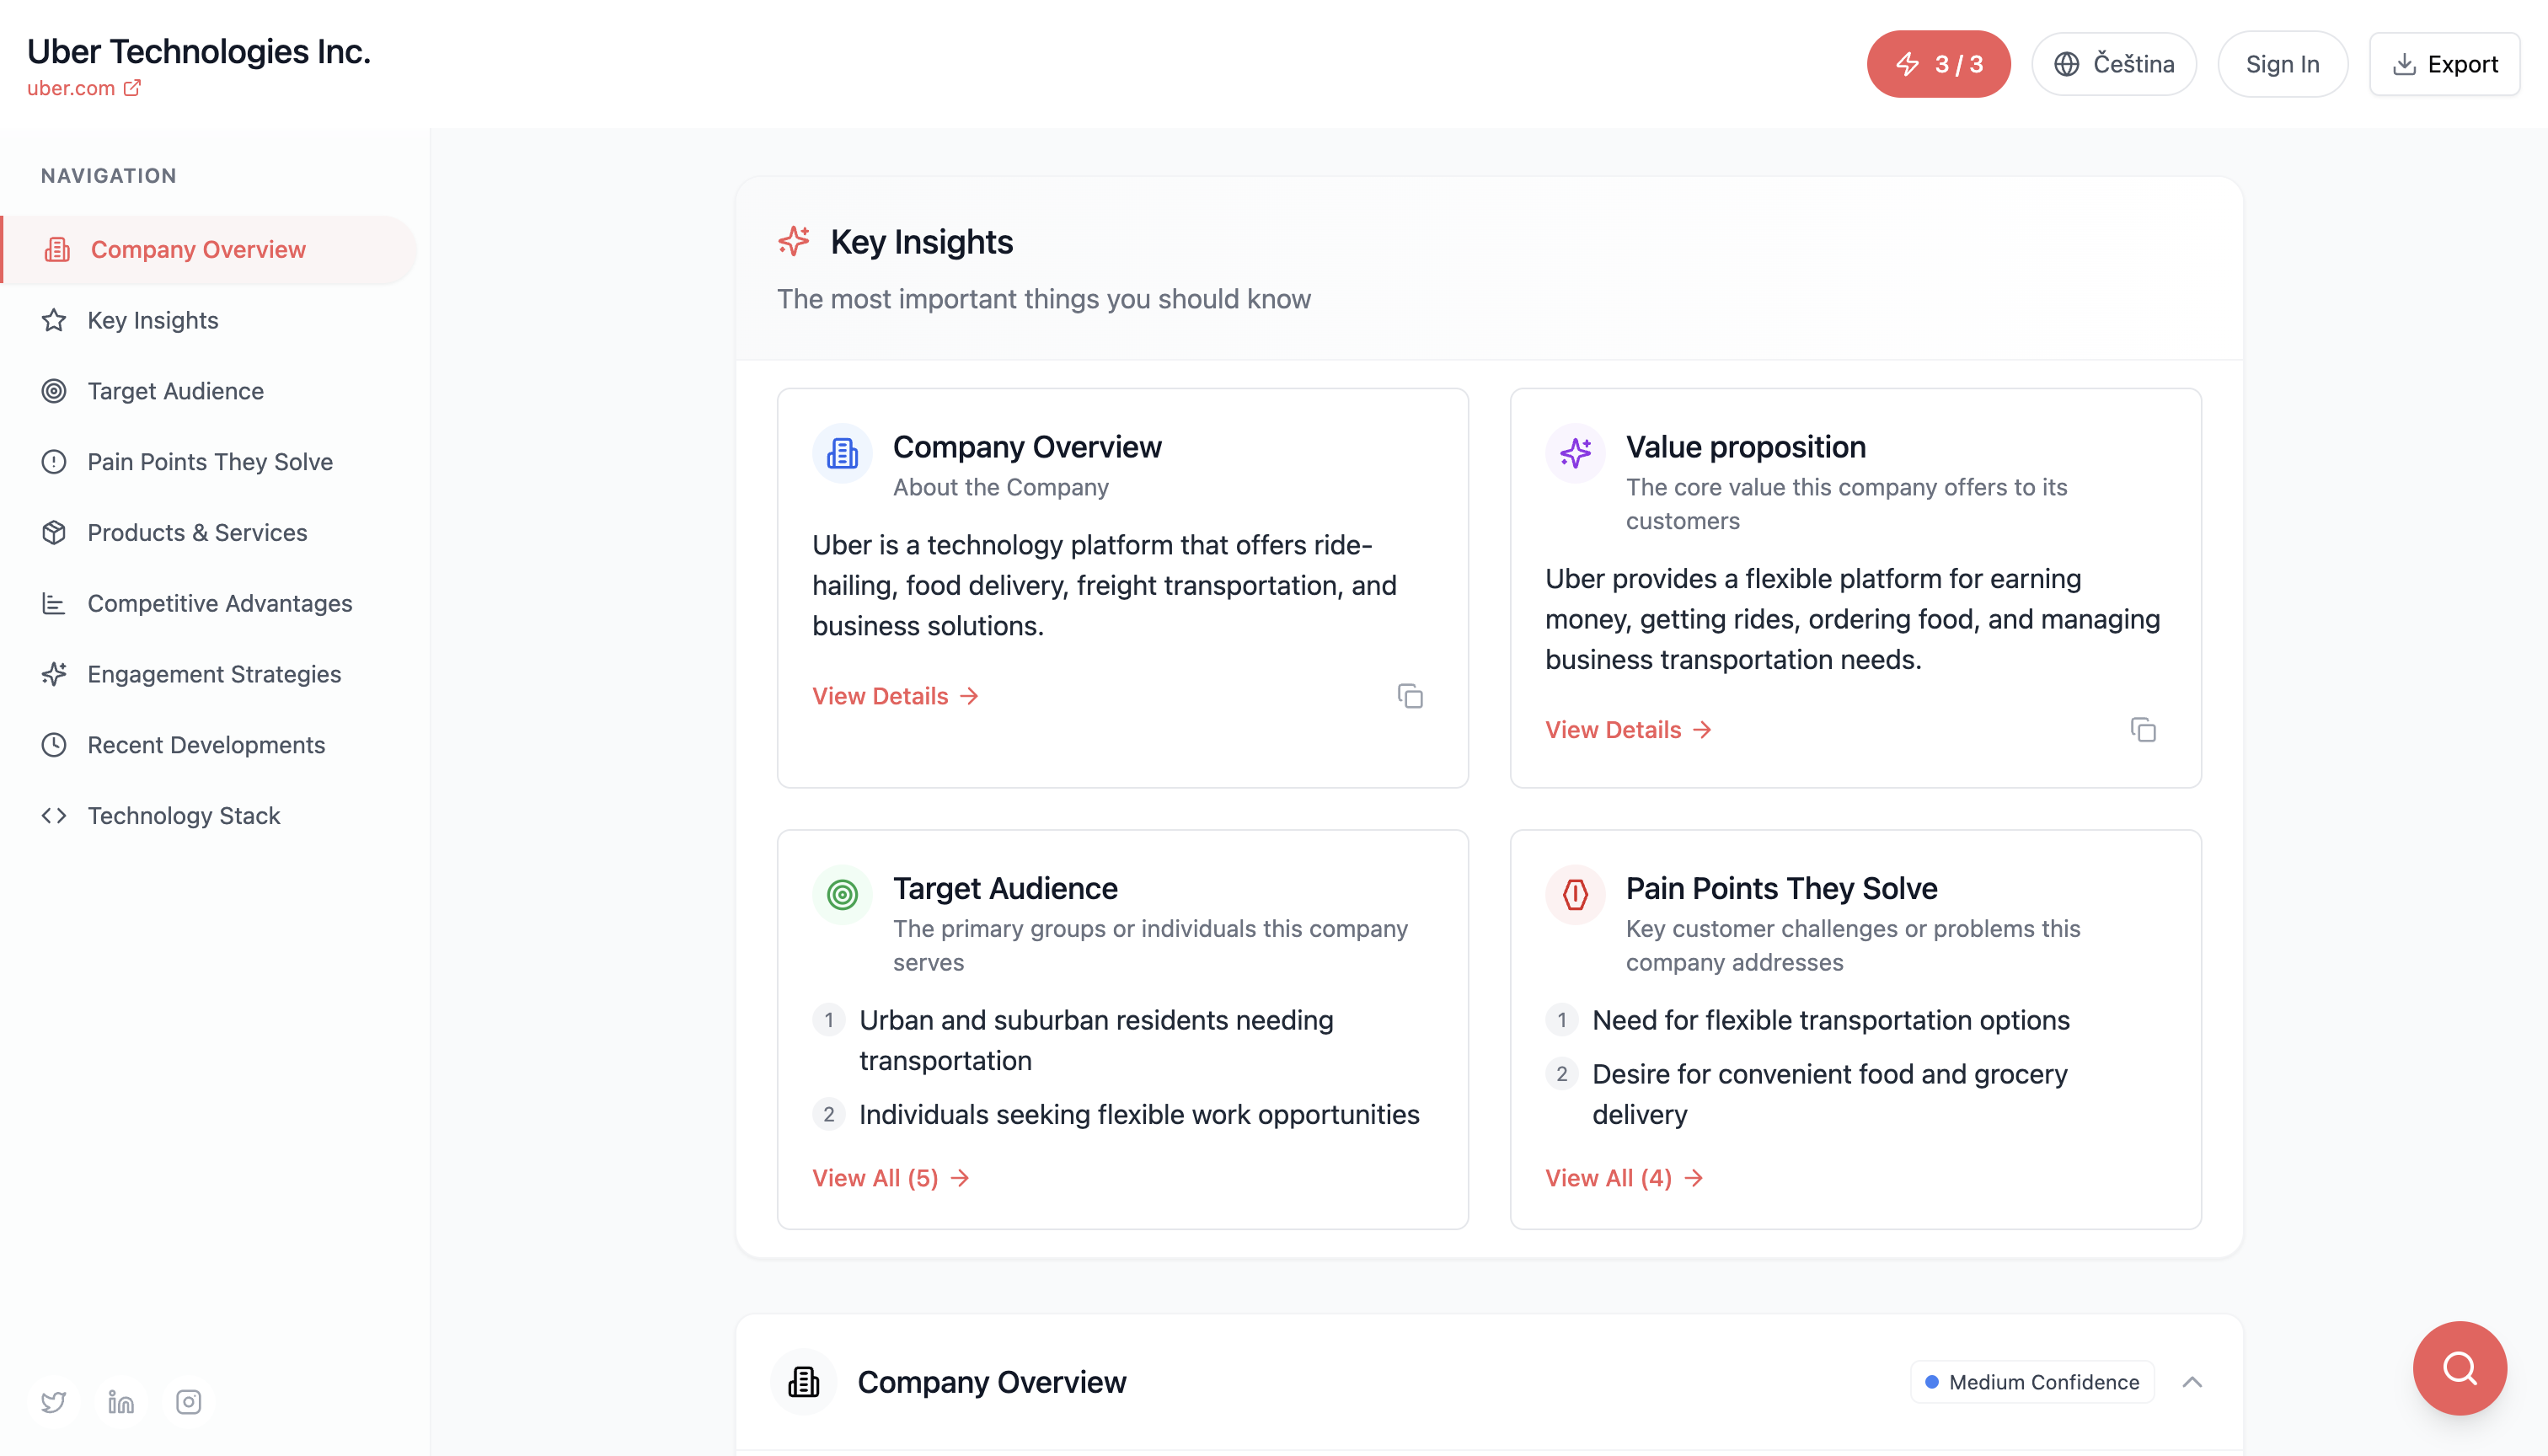
Task: Copy the Value proposition card text
Action: (2143, 730)
